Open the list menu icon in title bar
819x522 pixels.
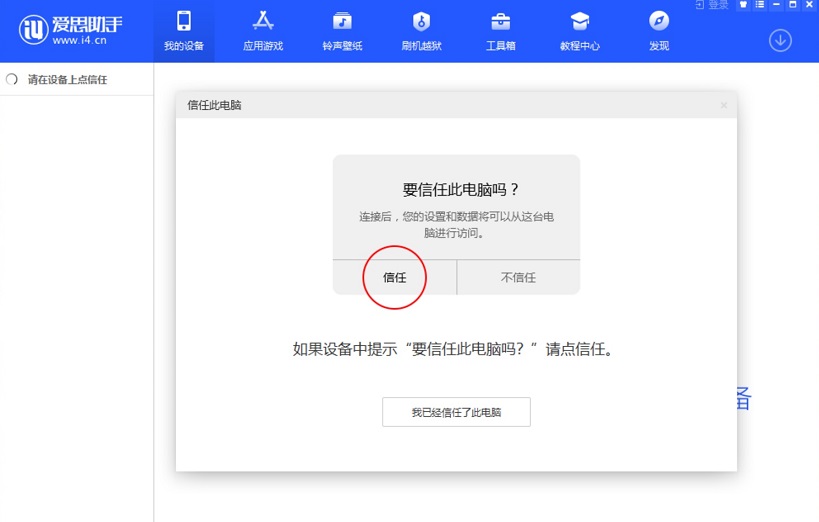click(760, 6)
